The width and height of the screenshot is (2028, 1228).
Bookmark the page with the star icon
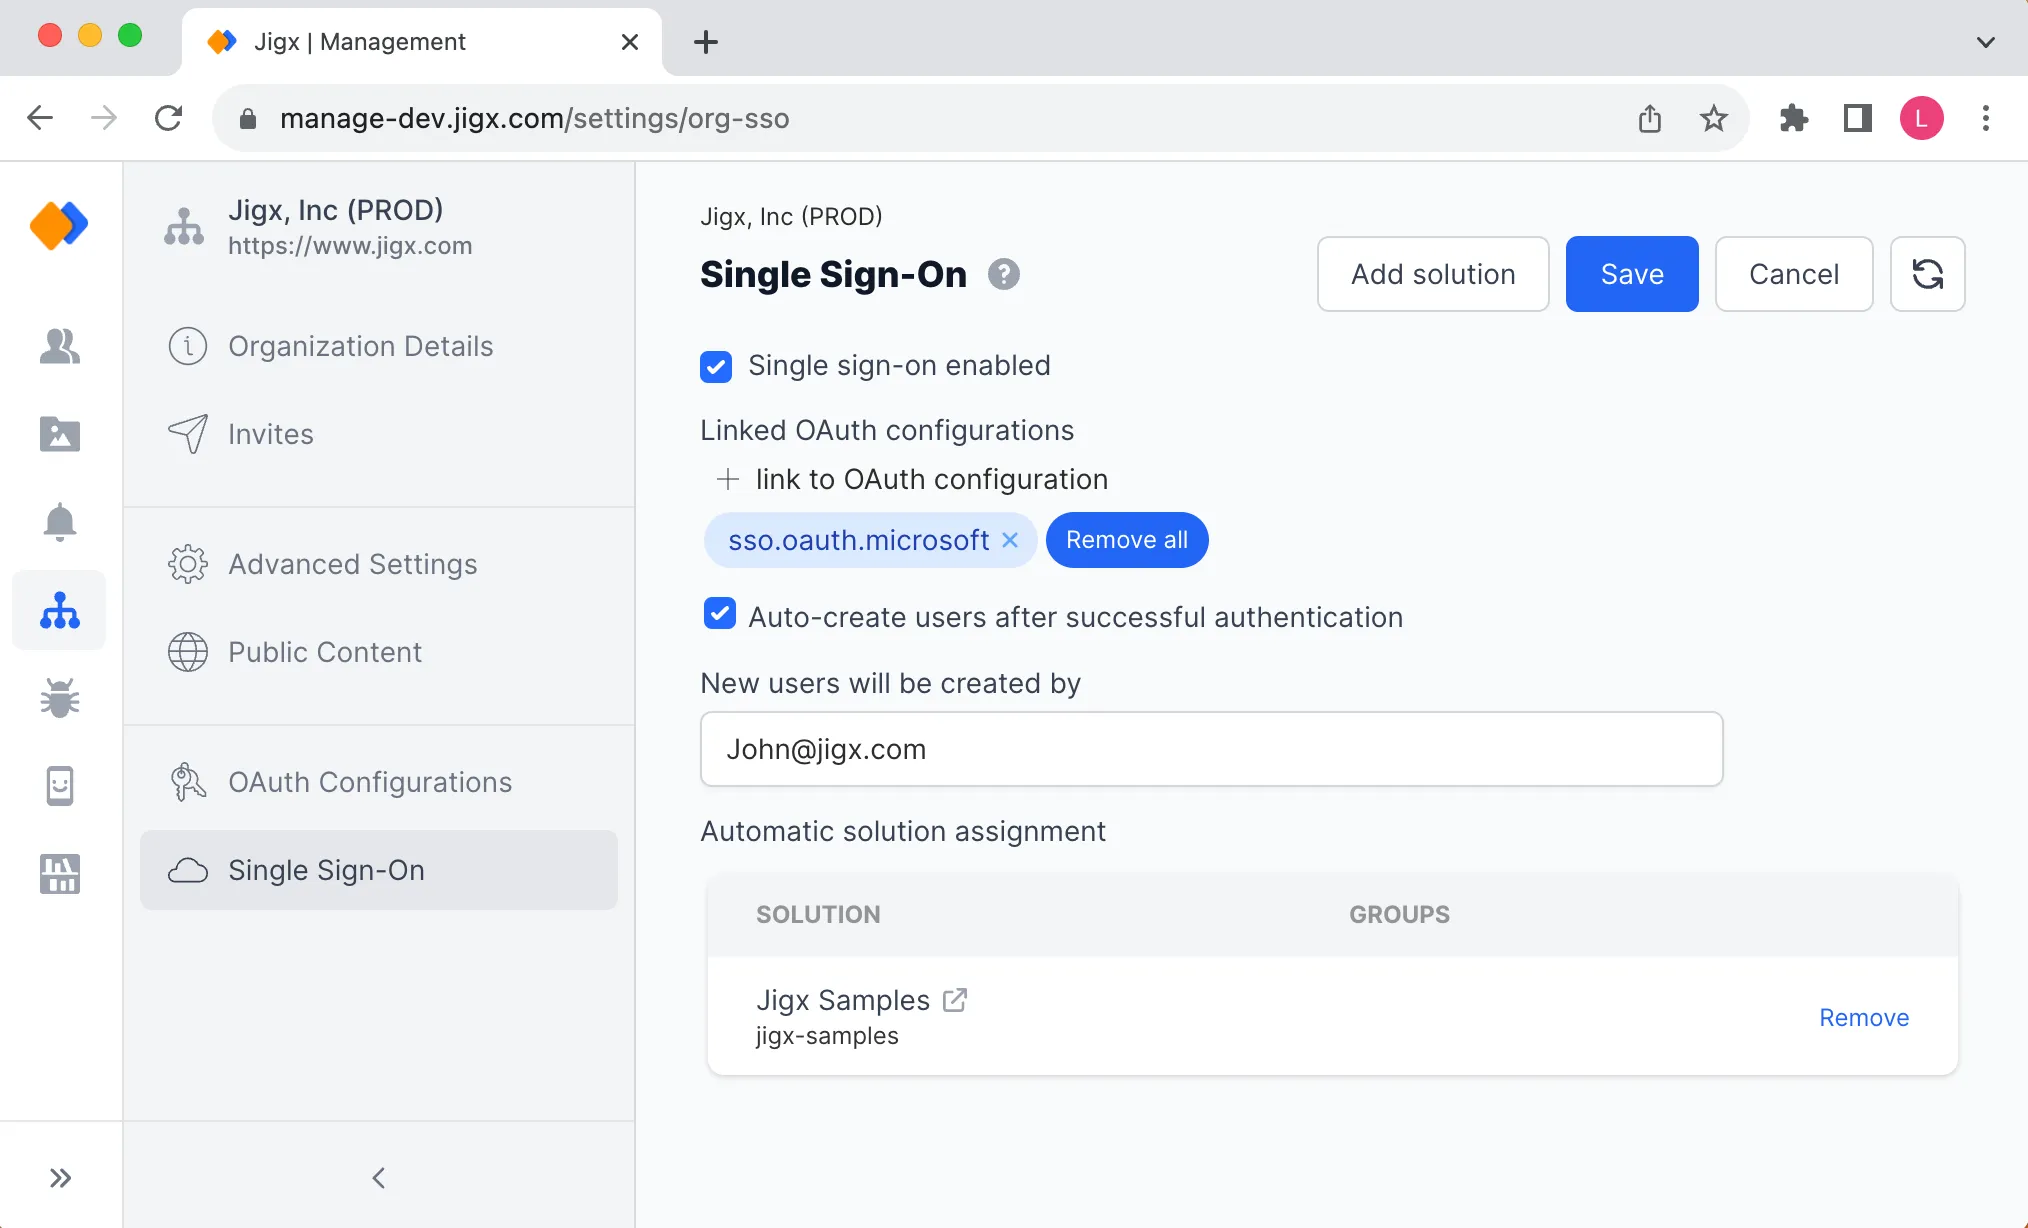[1714, 118]
